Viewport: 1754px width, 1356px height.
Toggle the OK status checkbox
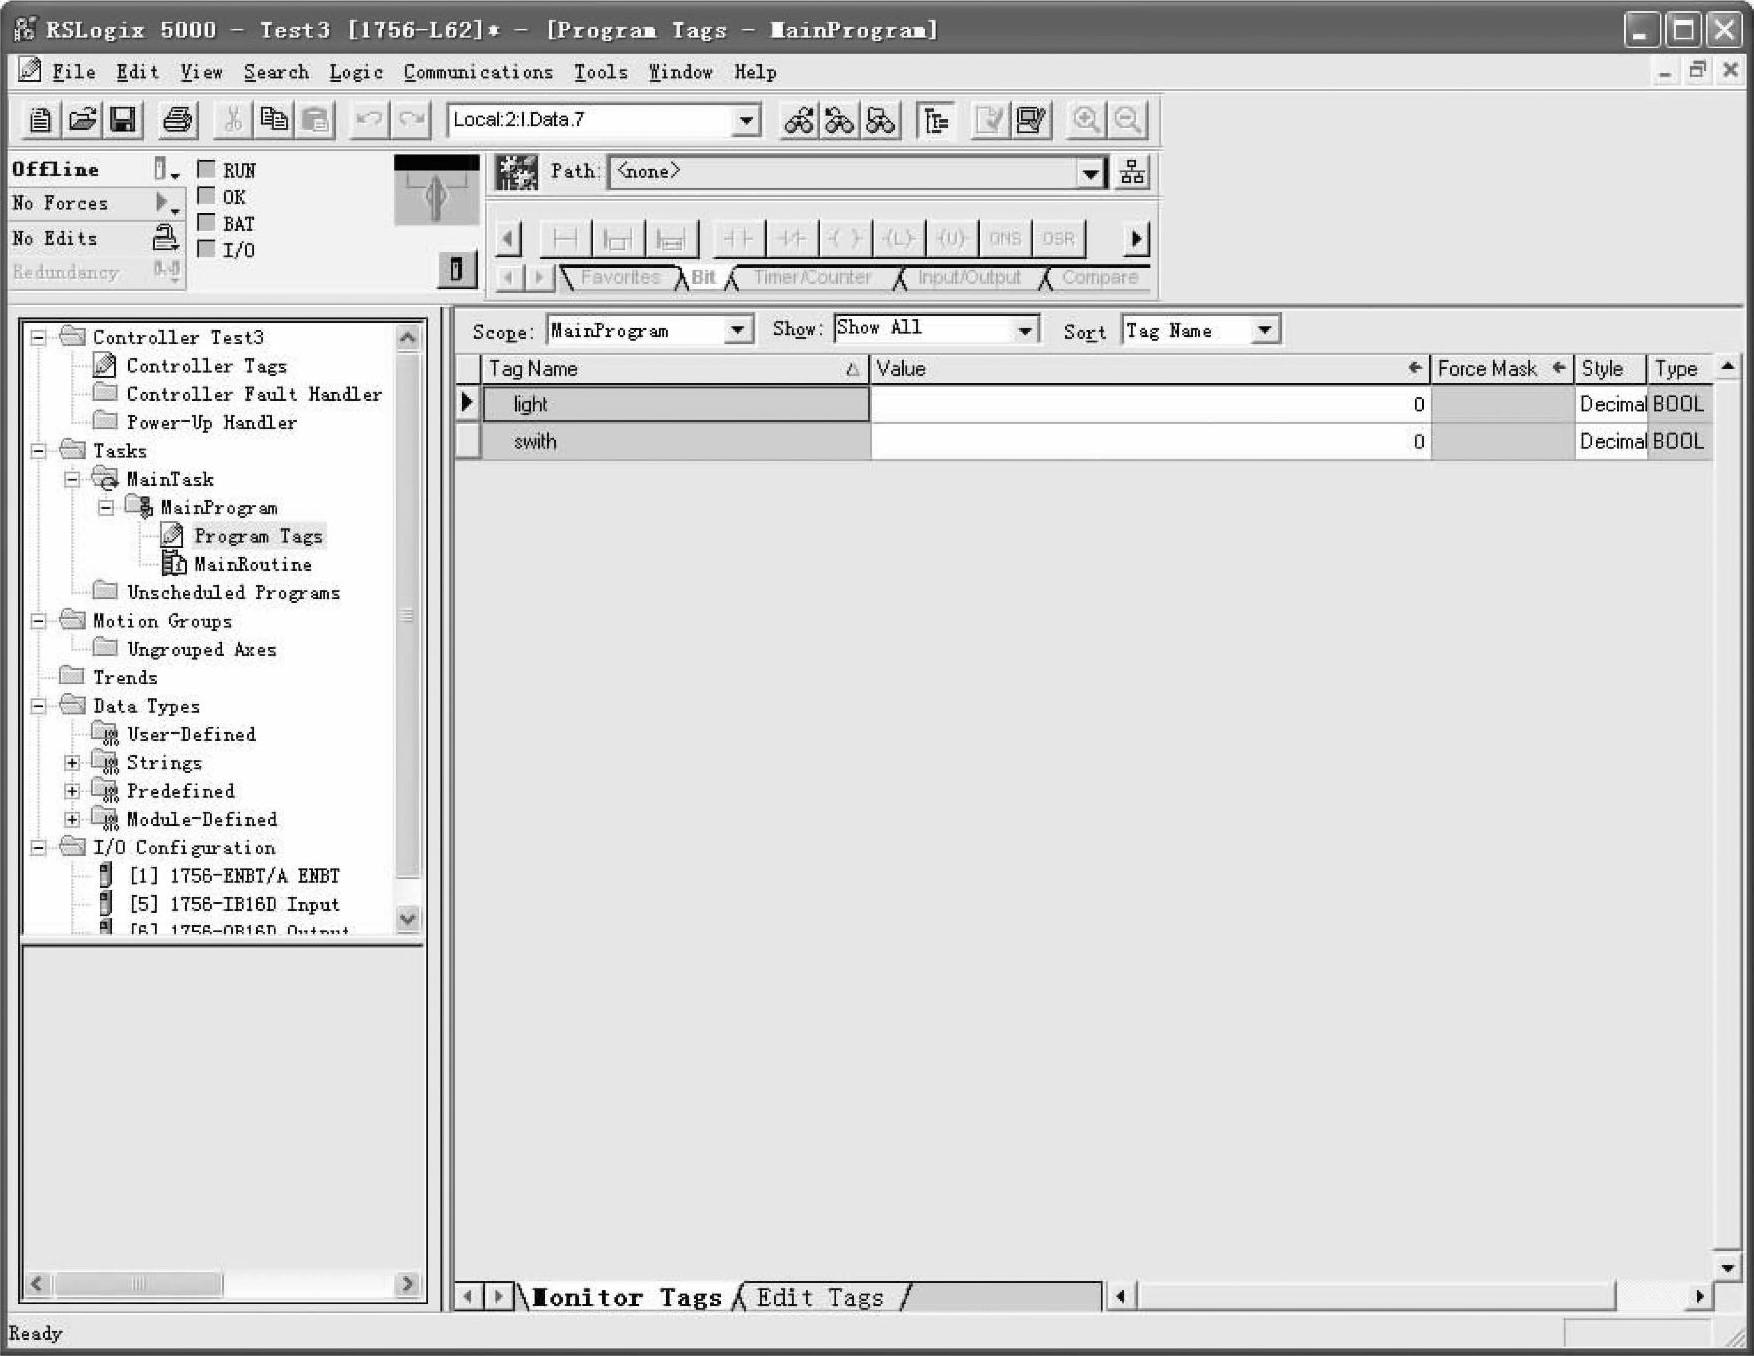pyautogui.click(x=207, y=196)
